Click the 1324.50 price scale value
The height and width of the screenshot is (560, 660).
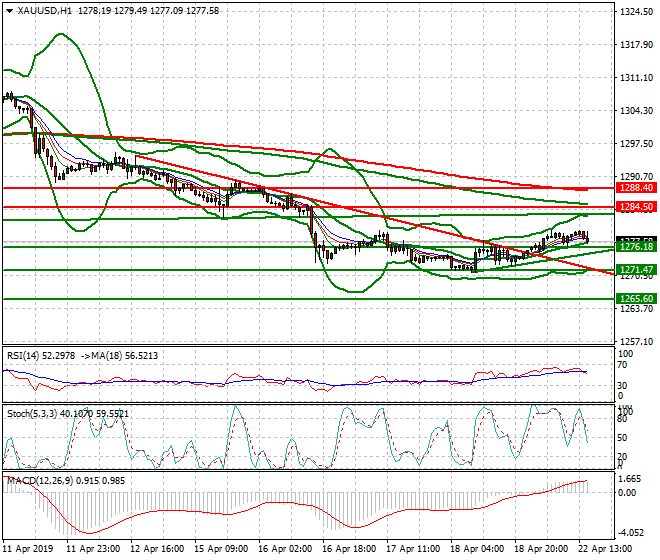click(636, 12)
